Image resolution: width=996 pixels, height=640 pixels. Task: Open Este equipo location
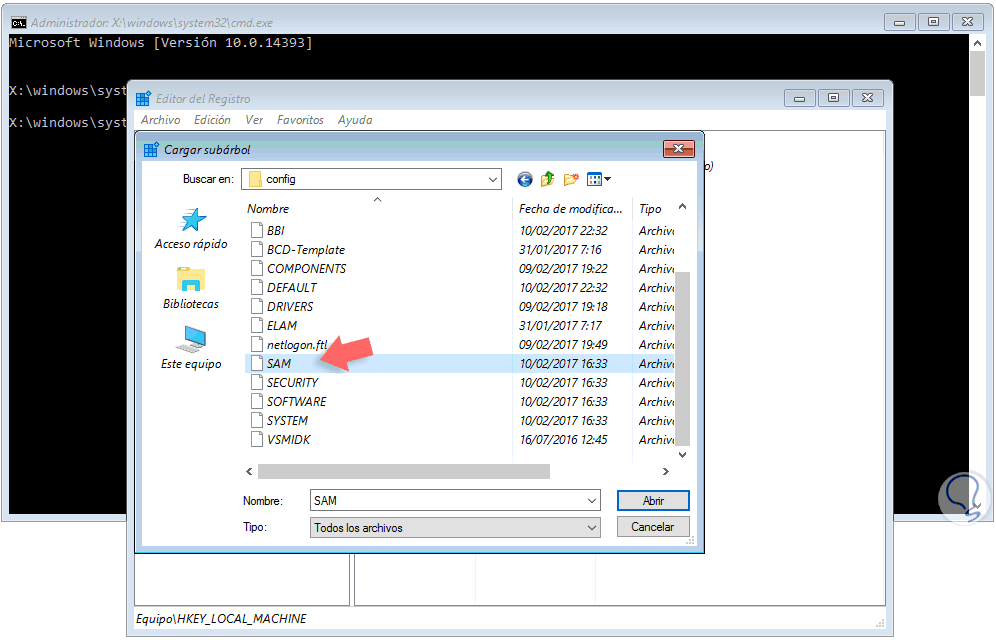click(191, 348)
